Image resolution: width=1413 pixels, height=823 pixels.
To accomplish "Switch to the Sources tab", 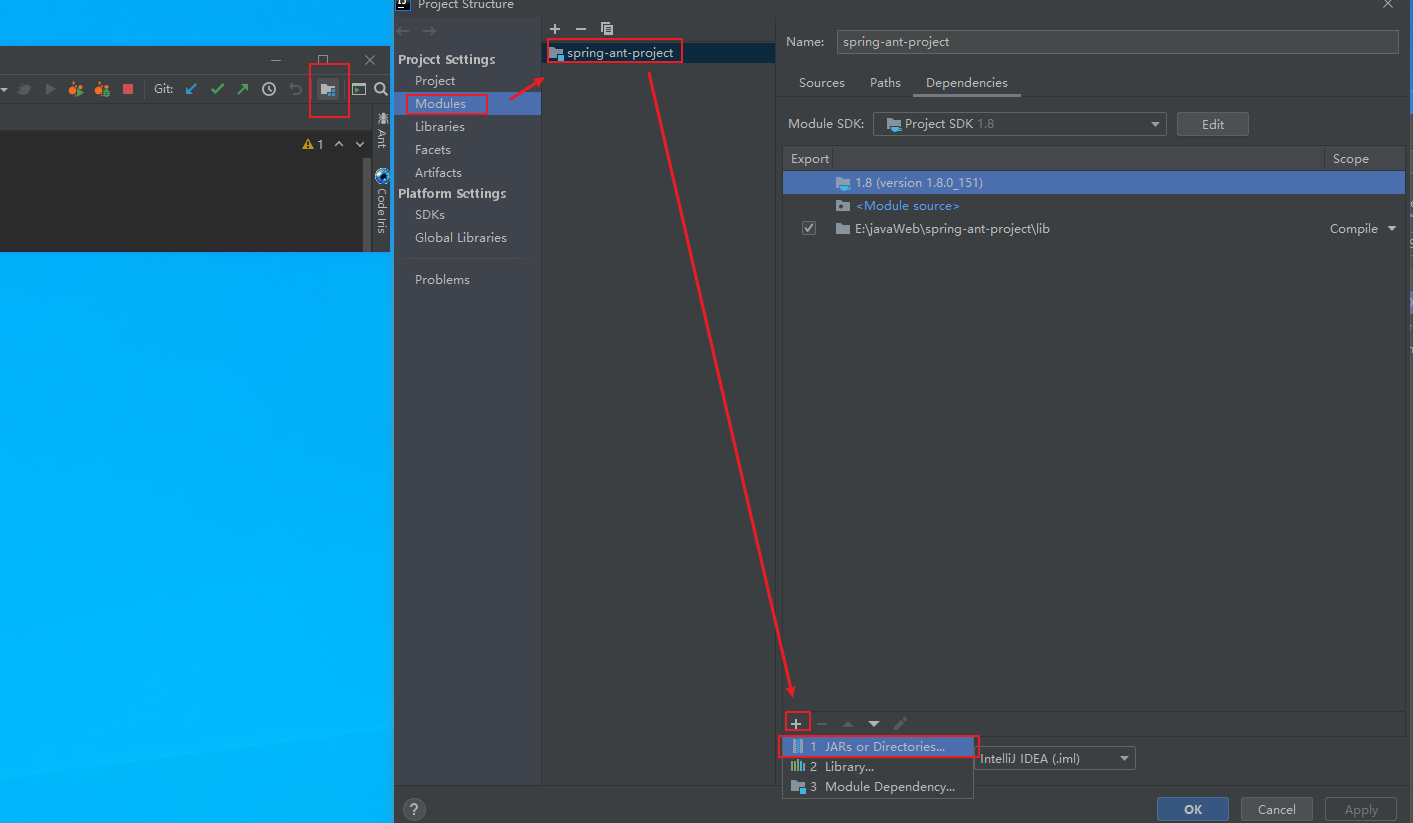I will coord(822,83).
